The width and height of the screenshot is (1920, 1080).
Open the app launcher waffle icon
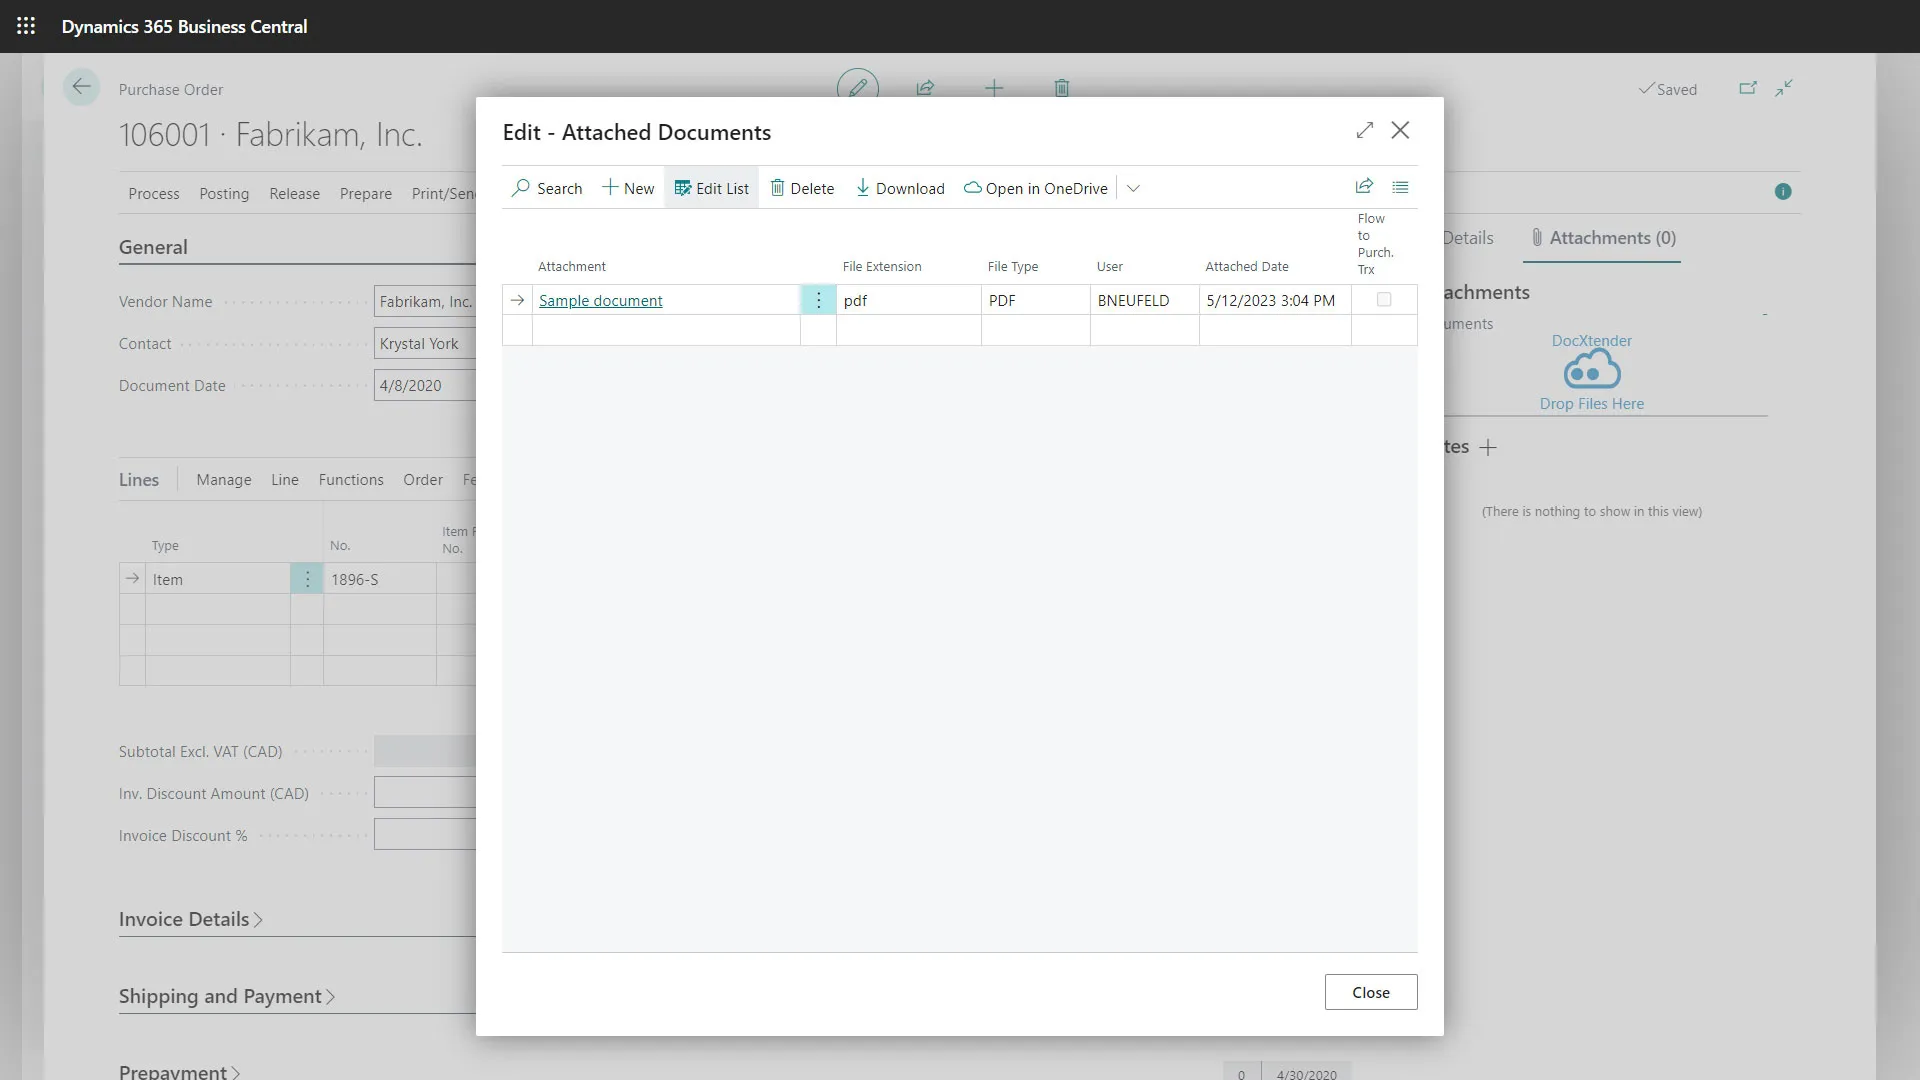pyautogui.click(x=26, y=26)
